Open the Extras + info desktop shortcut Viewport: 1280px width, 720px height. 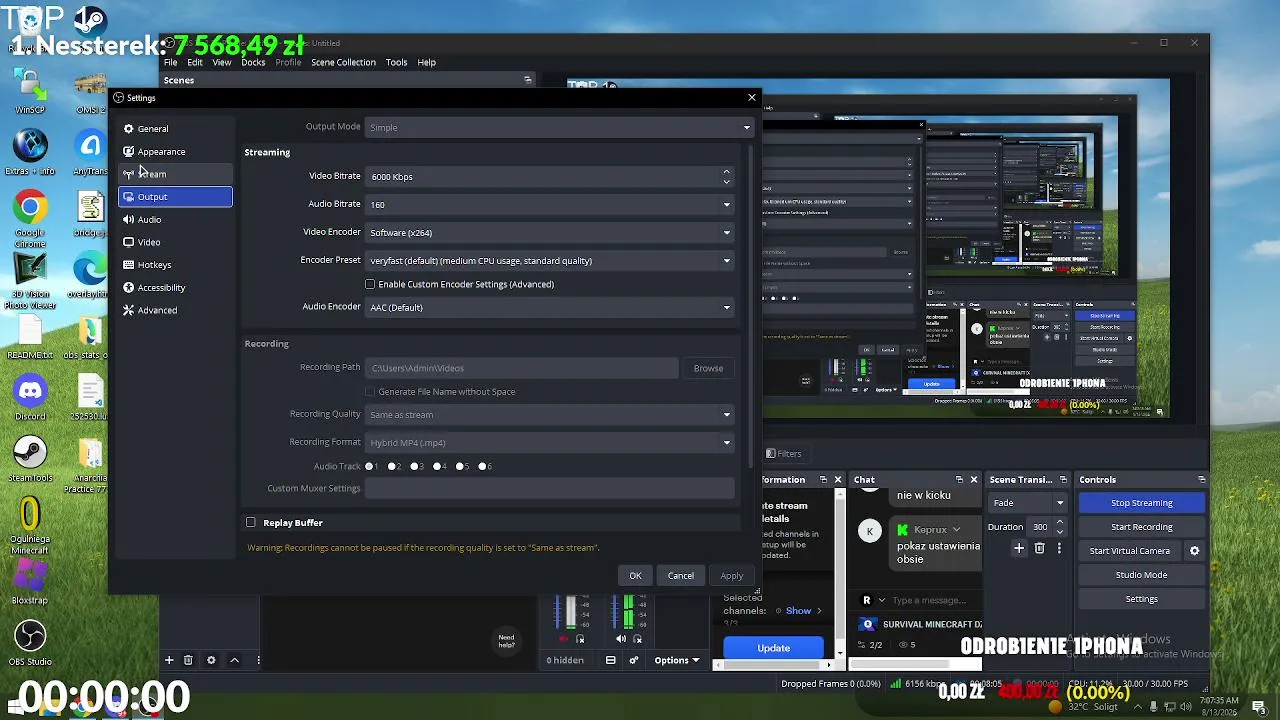pyautogui.click(x=30, y=152)
